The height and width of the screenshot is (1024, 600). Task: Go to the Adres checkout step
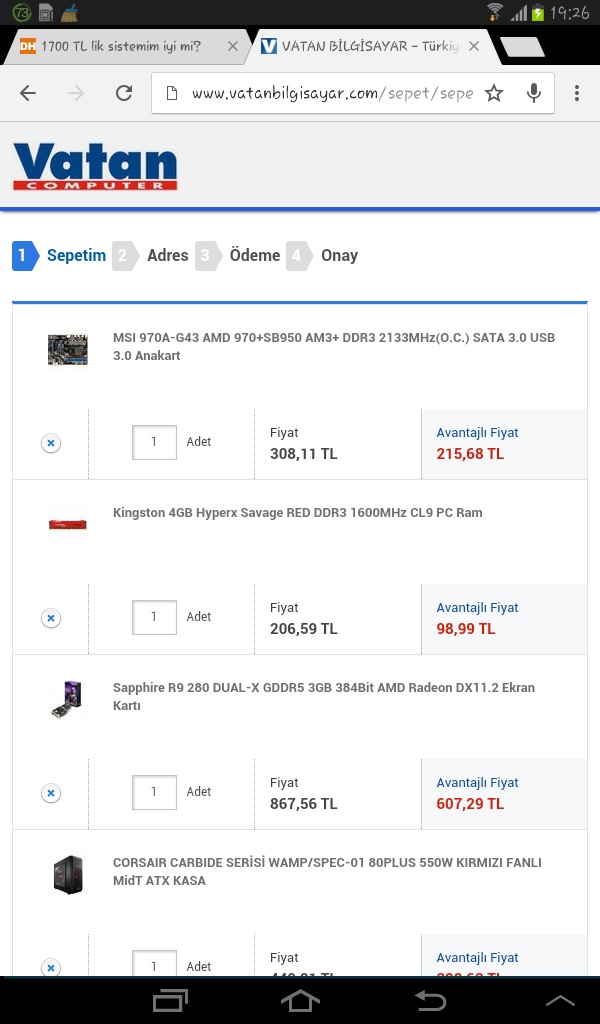[x=167, y=255]
